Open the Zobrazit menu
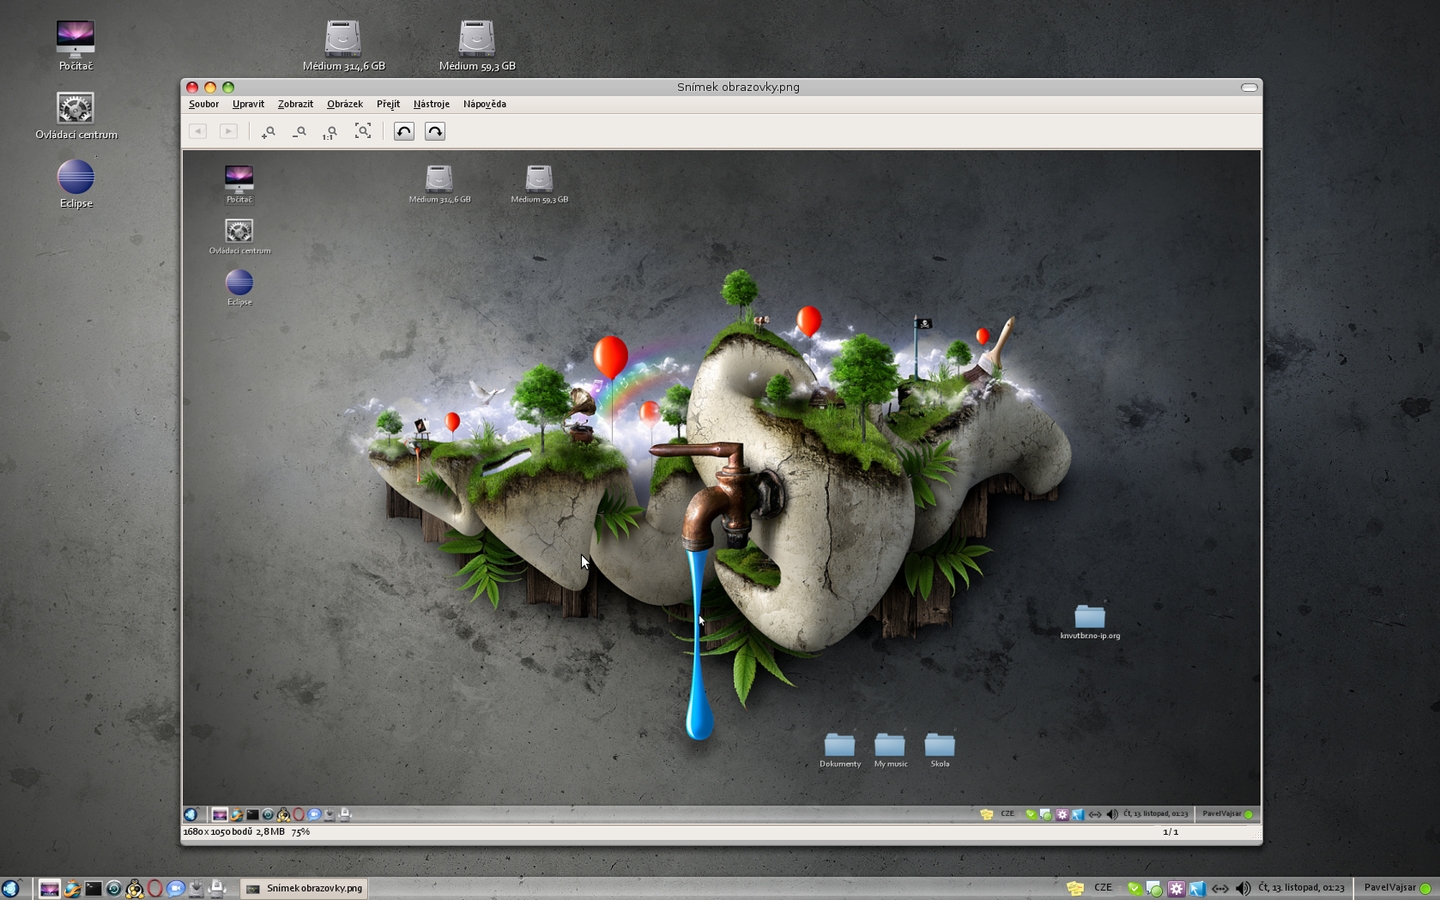 [295, 104]
